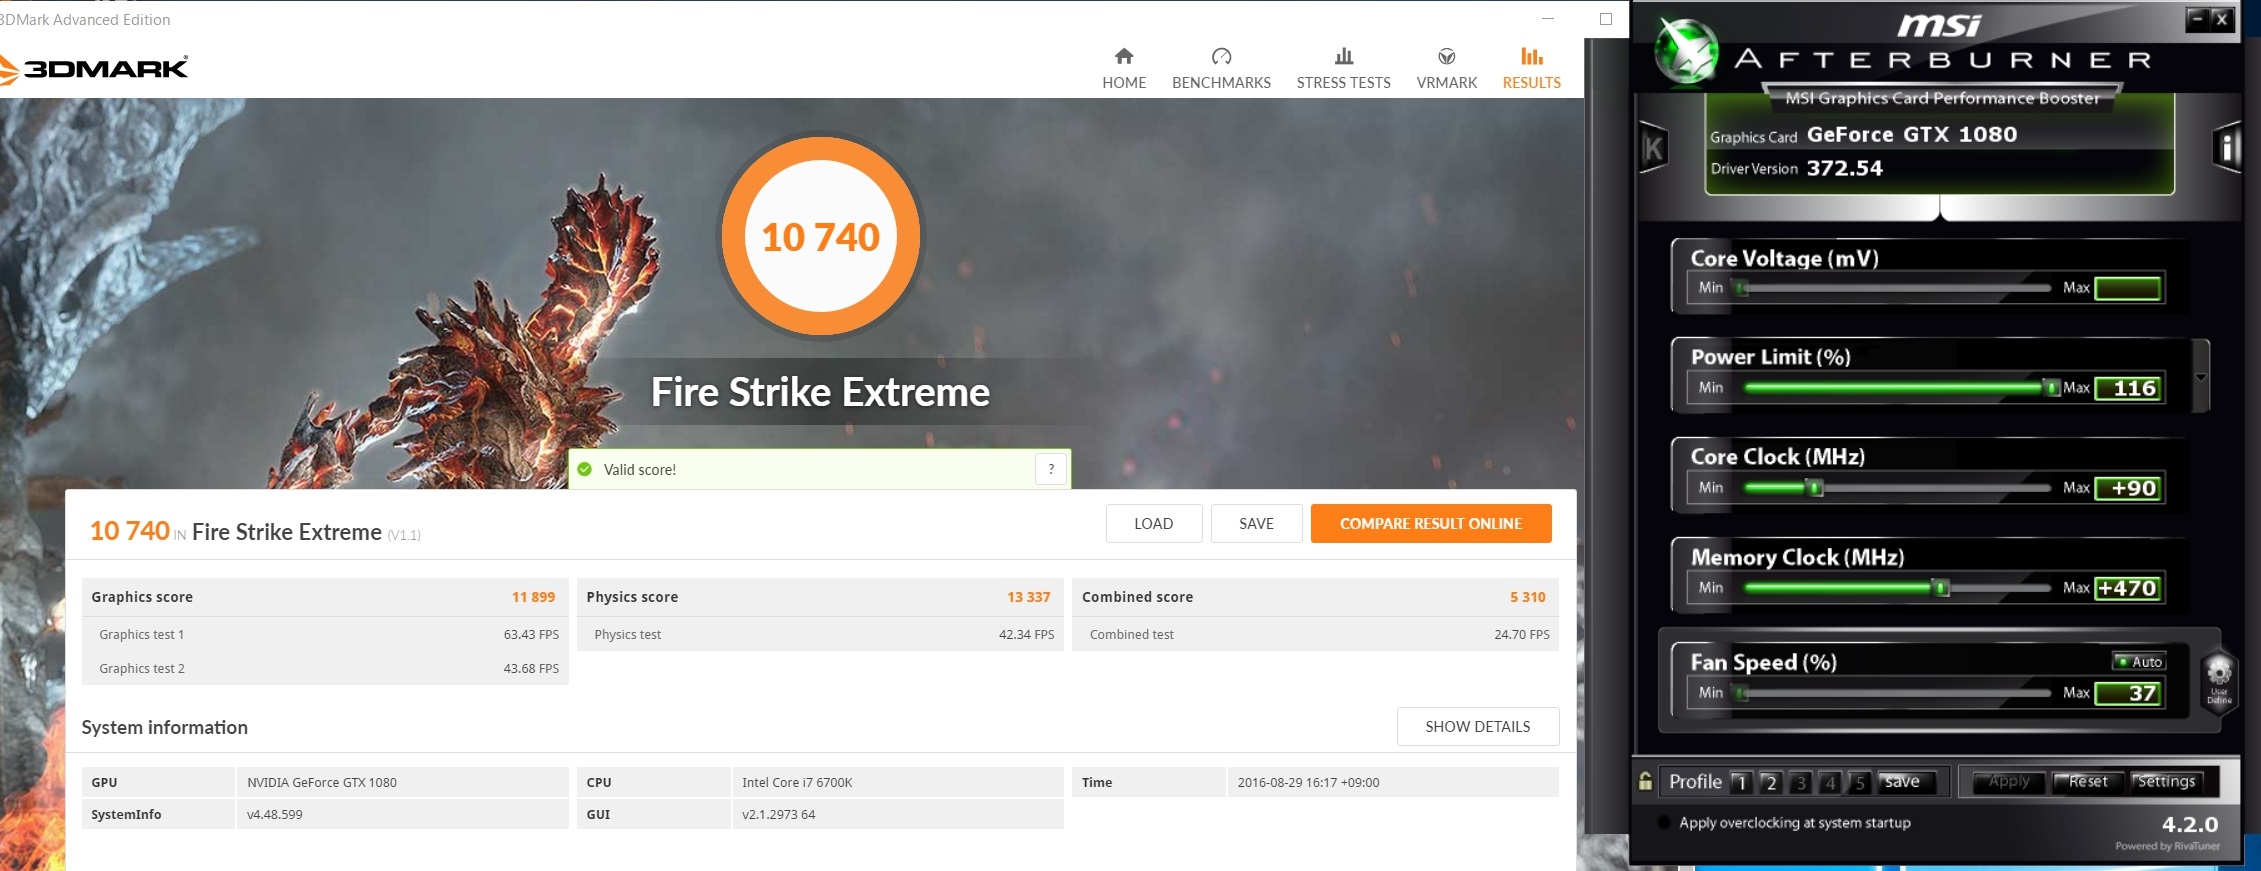Click the big 10 740 score circle

click(x=820, y=236)
